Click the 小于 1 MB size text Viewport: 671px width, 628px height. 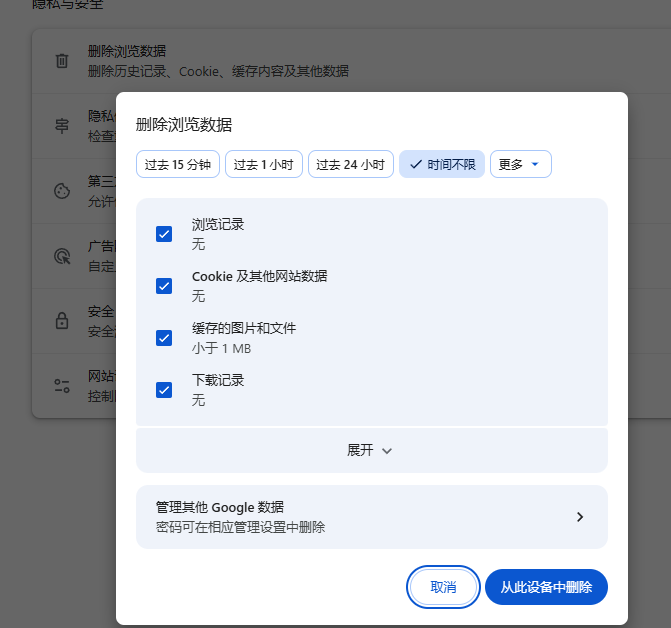221,348
